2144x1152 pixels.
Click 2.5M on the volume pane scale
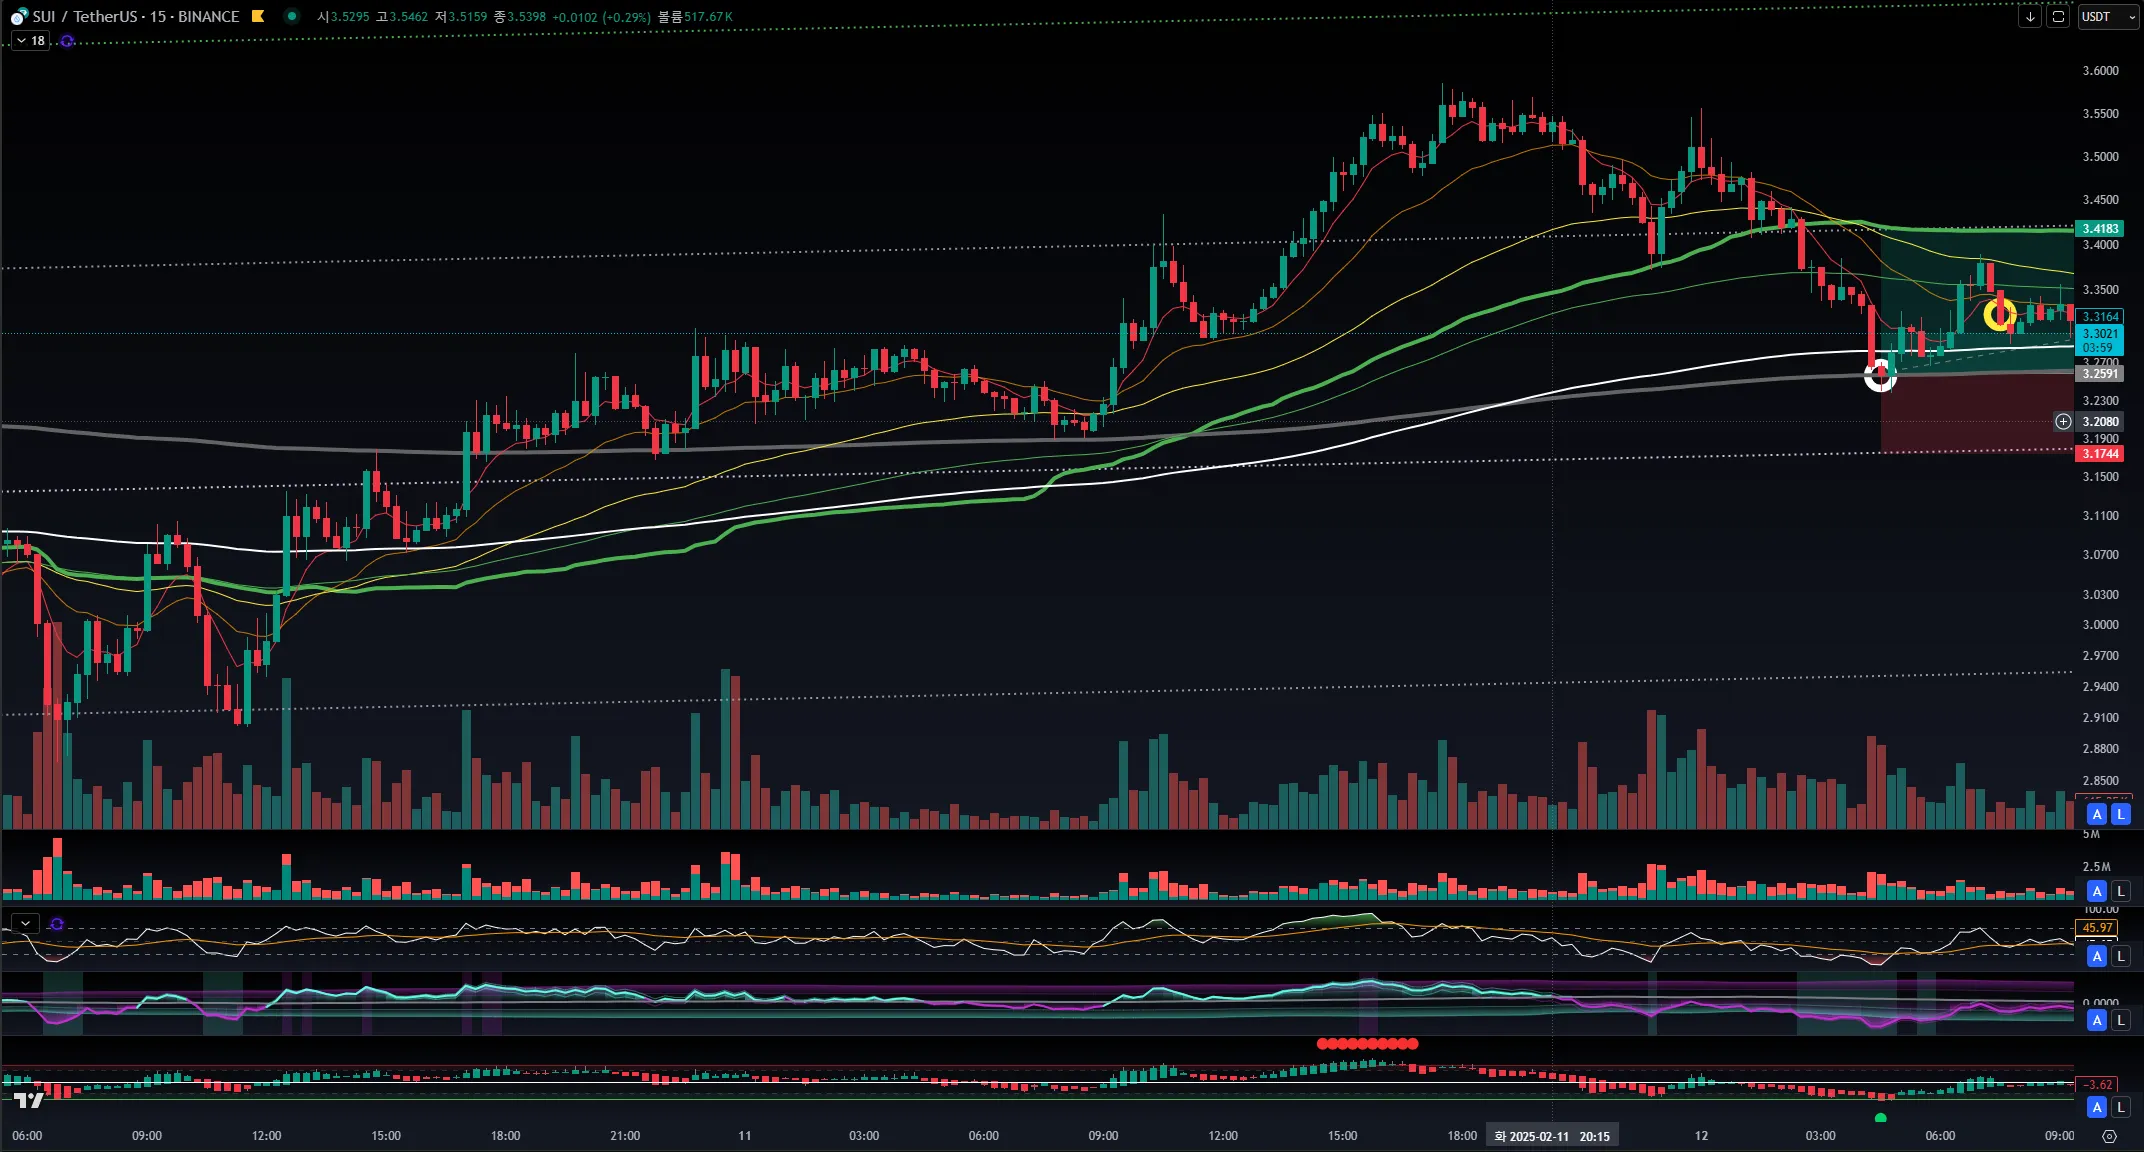(x=2096, y=867)
